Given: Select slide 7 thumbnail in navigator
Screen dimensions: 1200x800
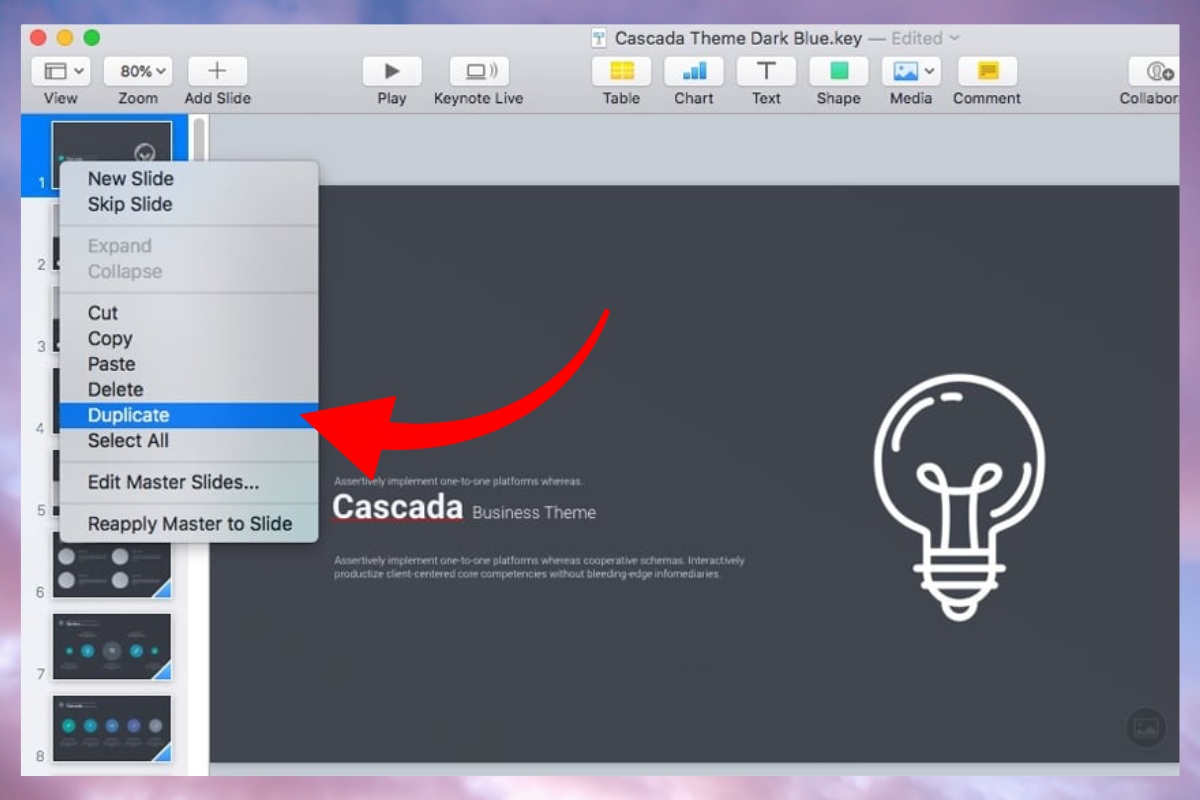Looking at the screenshot, I should click(x=112, y=646).
